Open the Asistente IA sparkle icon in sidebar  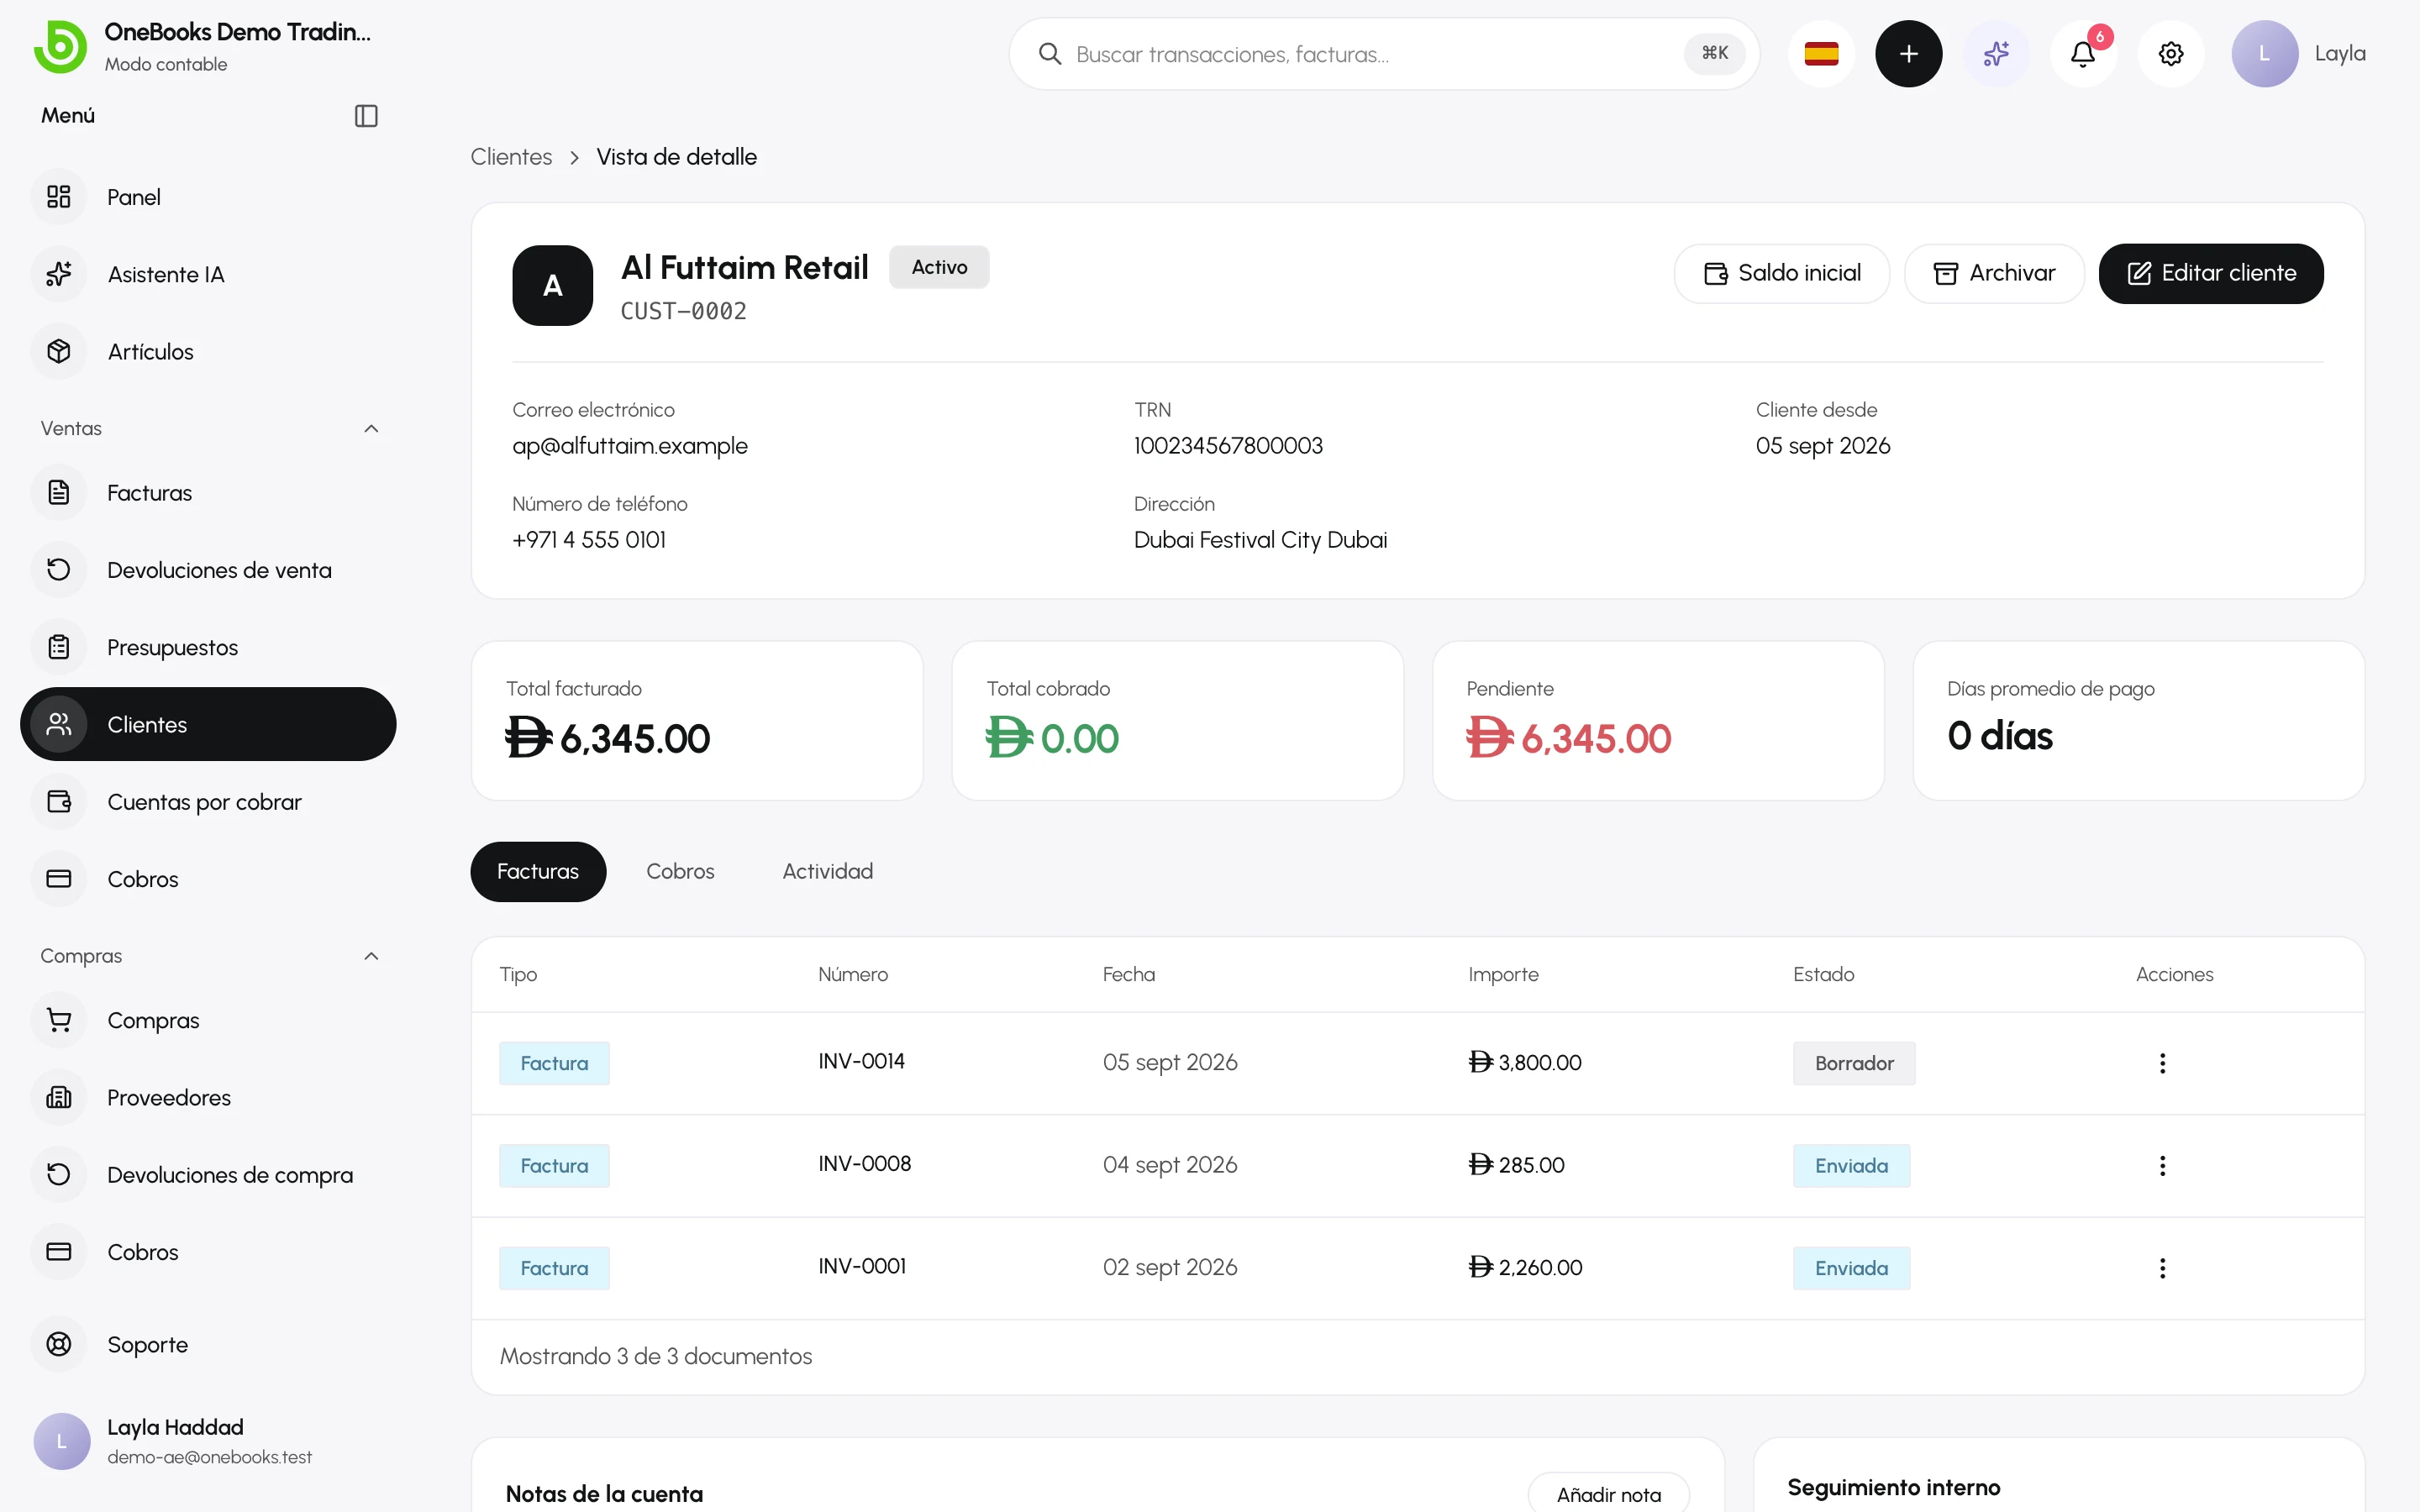pos(59,274)
